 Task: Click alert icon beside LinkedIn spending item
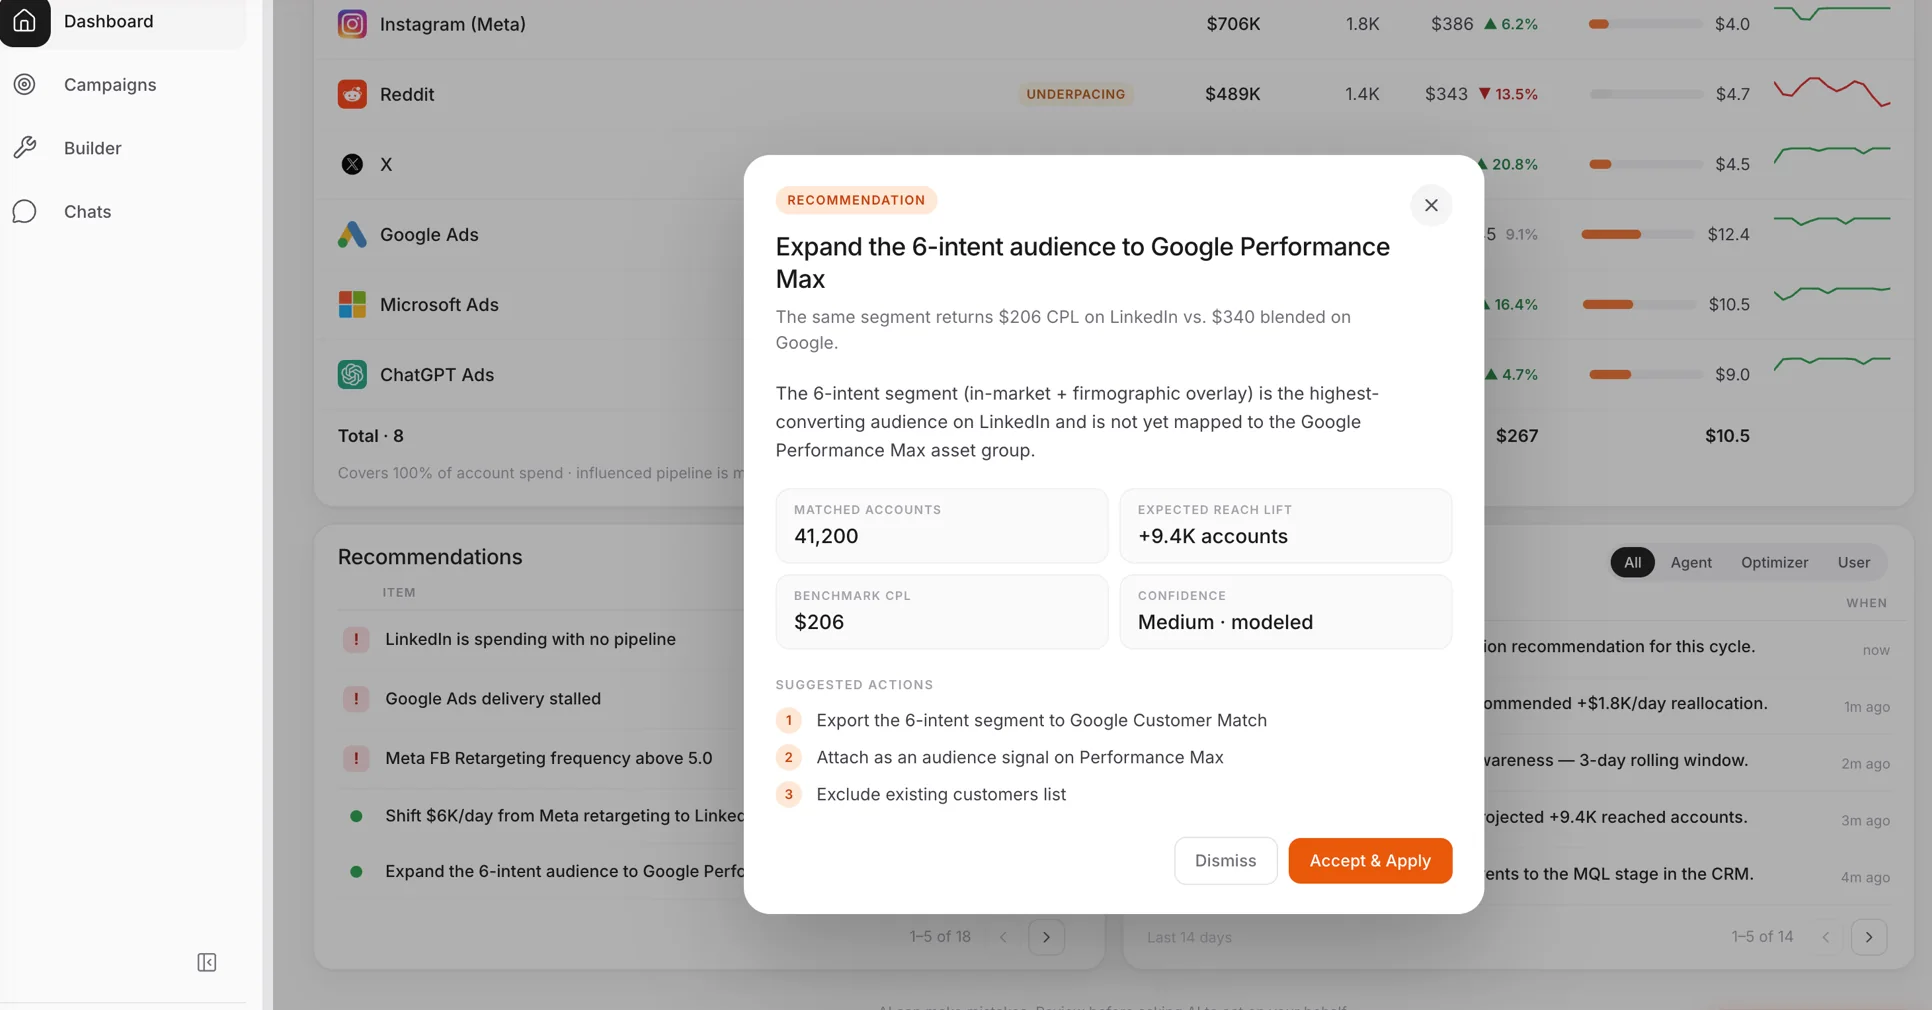point(356,639)
